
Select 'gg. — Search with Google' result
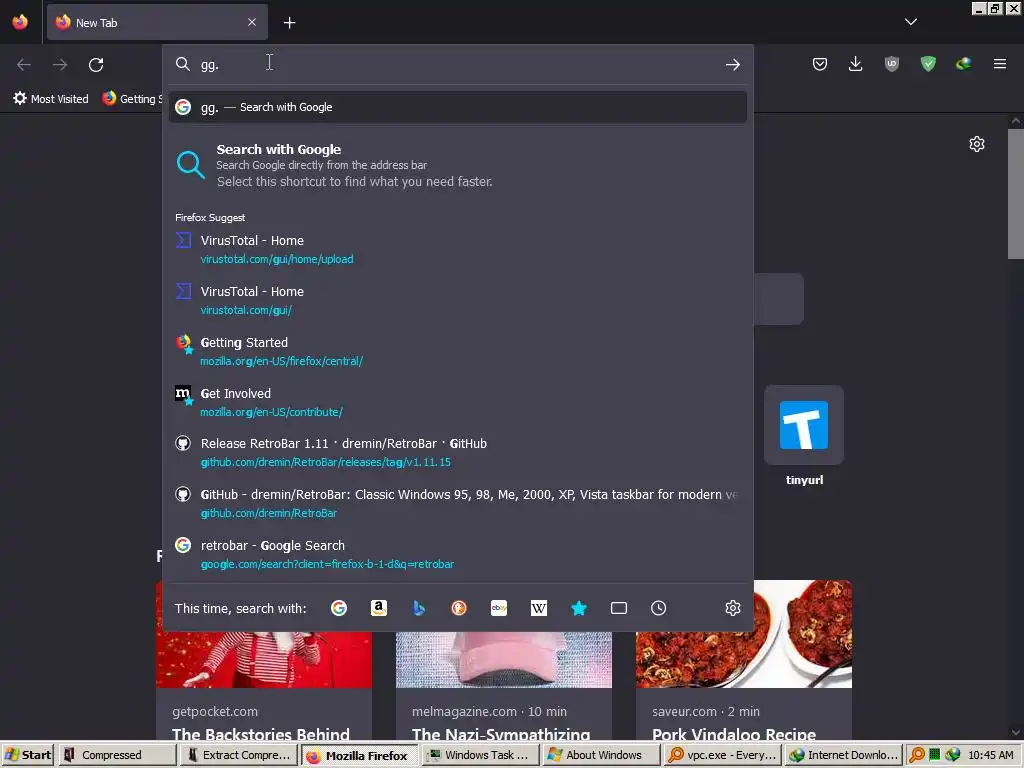point(457,107)
